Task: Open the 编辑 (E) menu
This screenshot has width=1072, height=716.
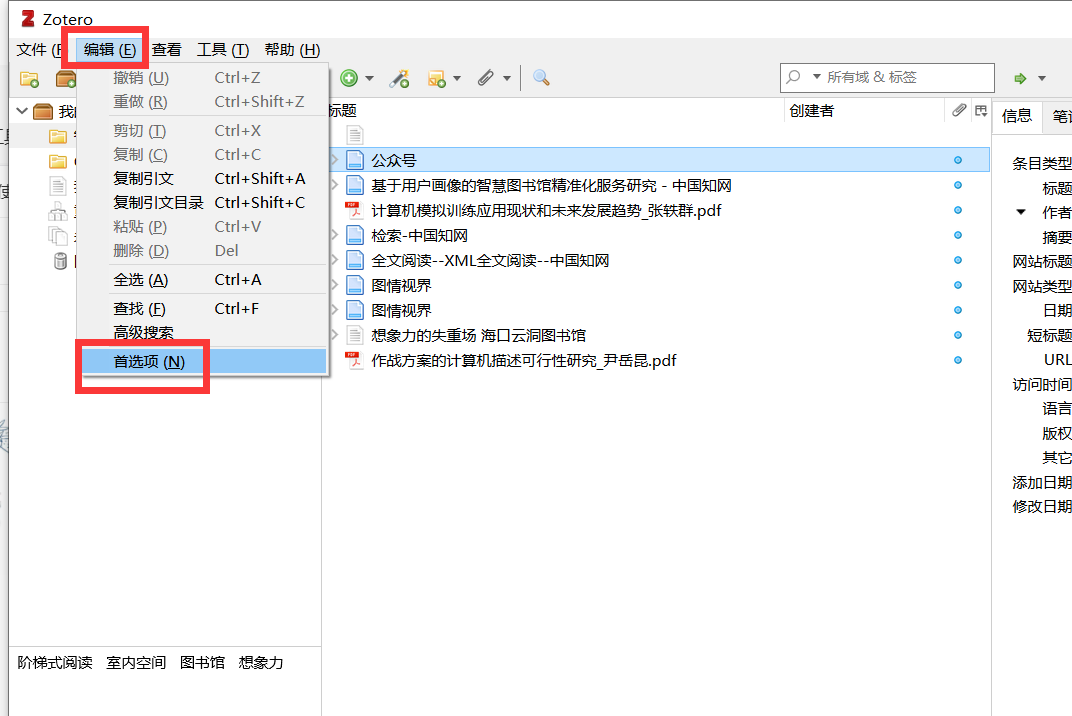Action: [x=109, y=50]
